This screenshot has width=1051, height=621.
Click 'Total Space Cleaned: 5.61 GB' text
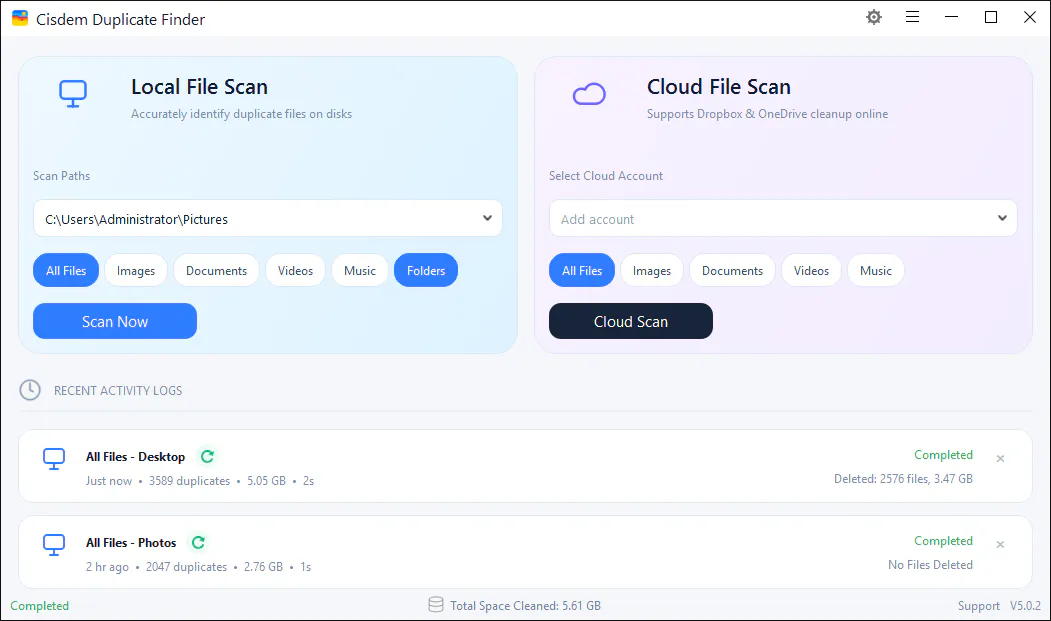(x=526, y=606)
